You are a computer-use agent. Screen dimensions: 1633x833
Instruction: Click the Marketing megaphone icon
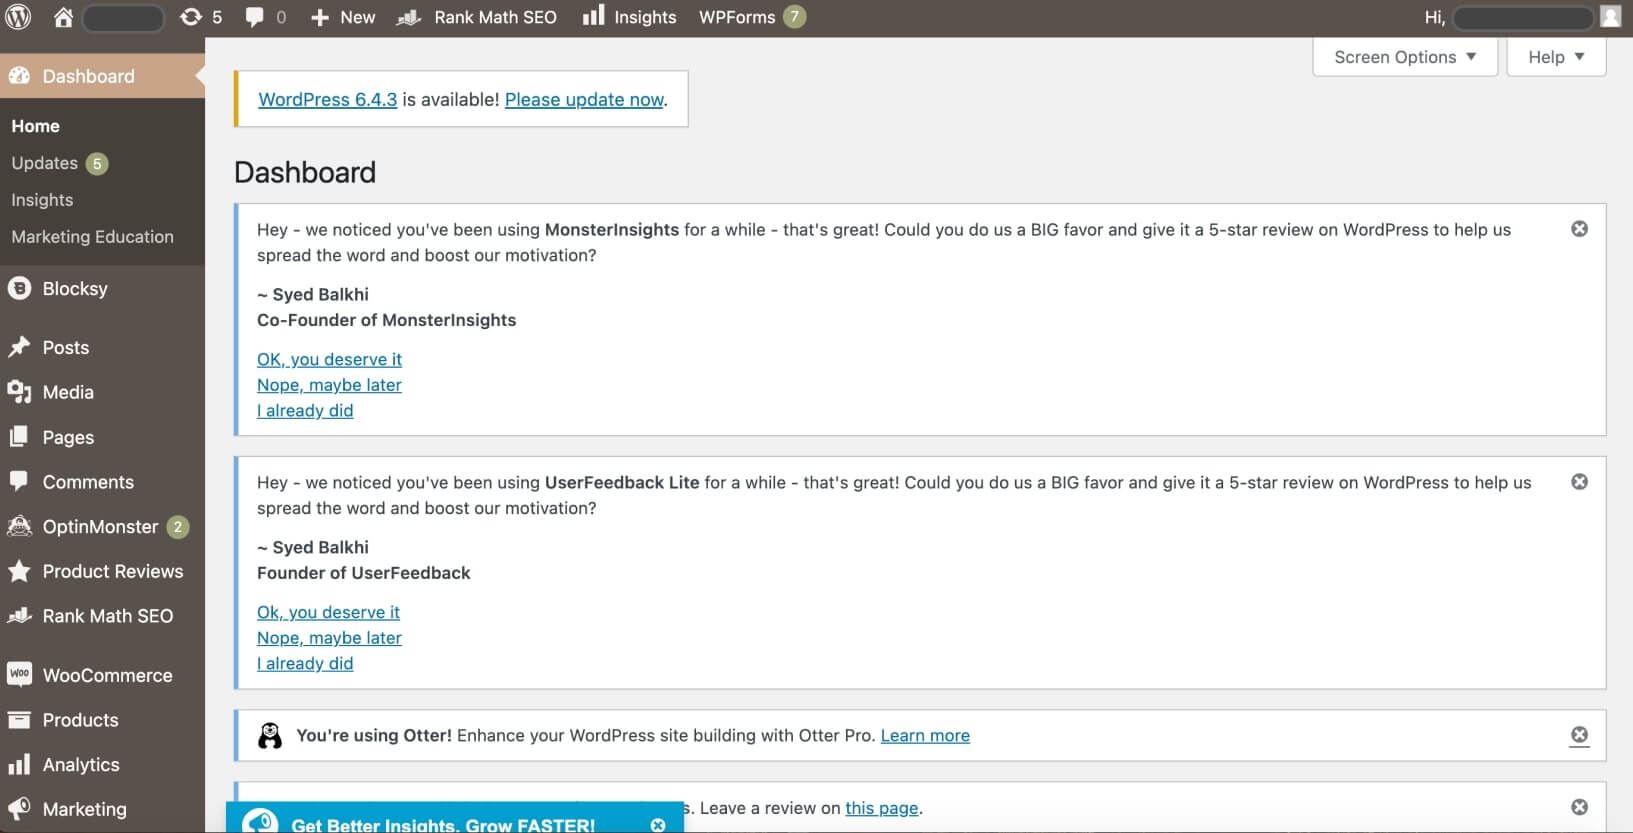[x=19, y=809]
